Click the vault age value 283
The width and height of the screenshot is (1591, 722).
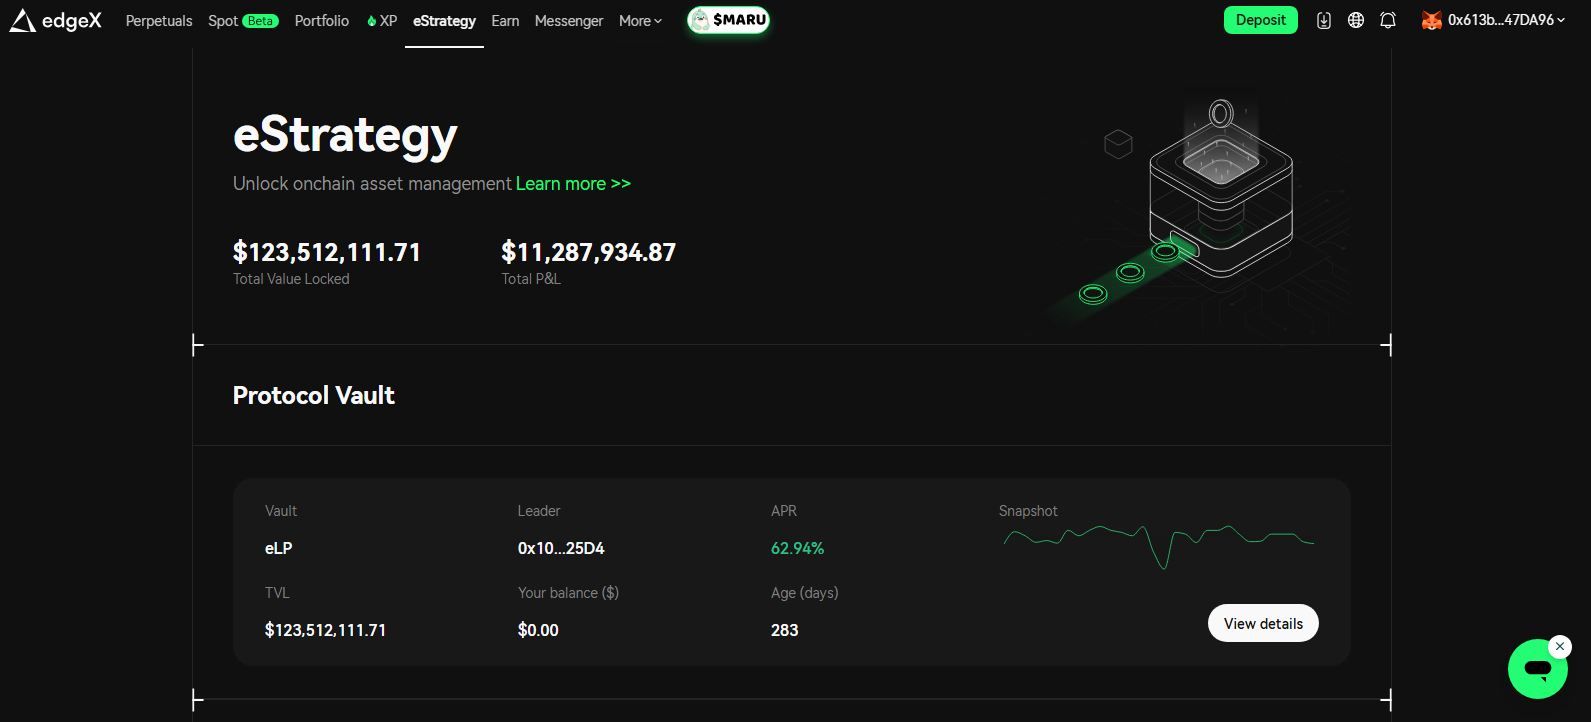click(x=785, y=630)
